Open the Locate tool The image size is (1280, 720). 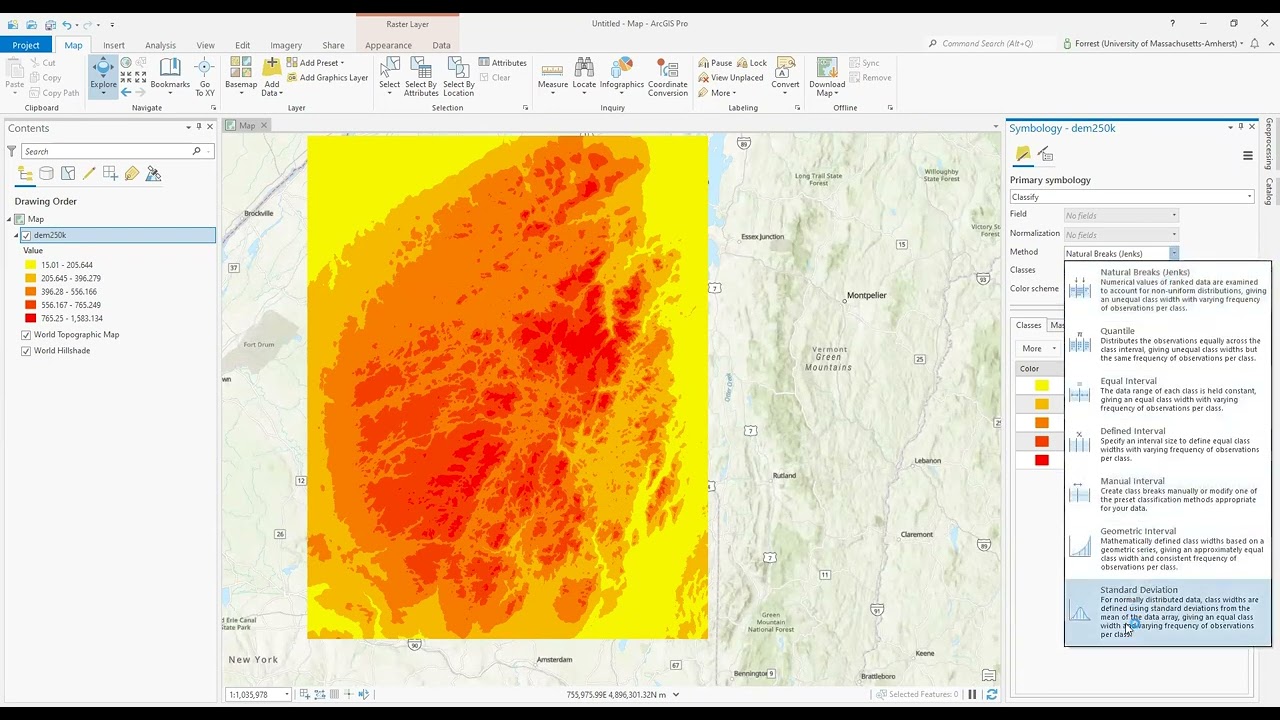(x=584, y=74)
